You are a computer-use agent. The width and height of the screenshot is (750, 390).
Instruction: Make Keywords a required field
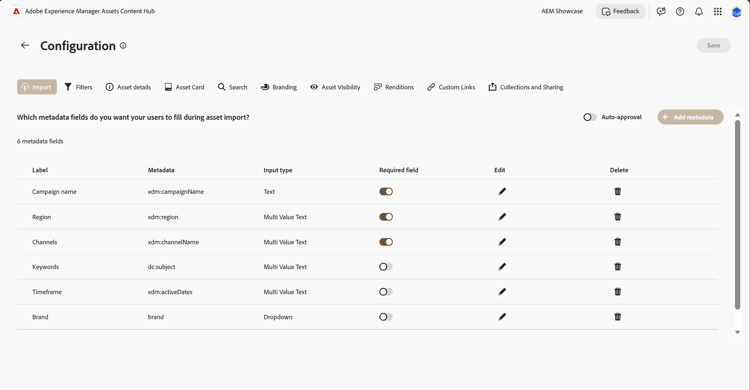(386, 267)
